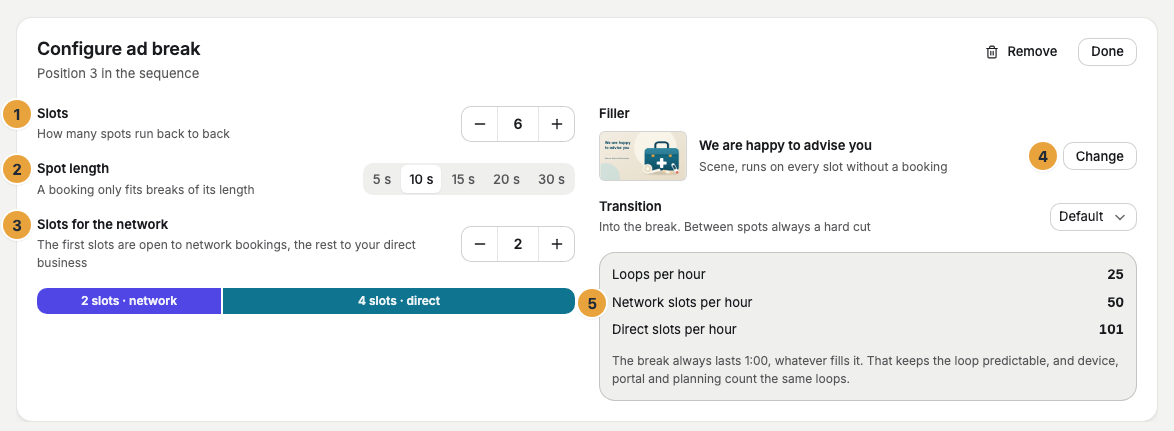The image size is (1174, 431).
Task: Choose the 15 s spot length
Action: tap(463, 180)
